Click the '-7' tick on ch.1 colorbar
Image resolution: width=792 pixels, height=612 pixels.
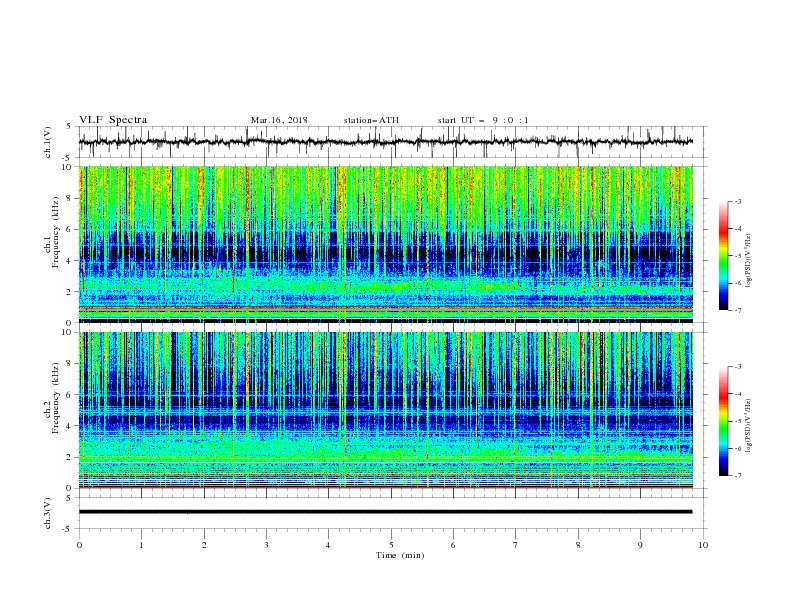tap(737, 311)
